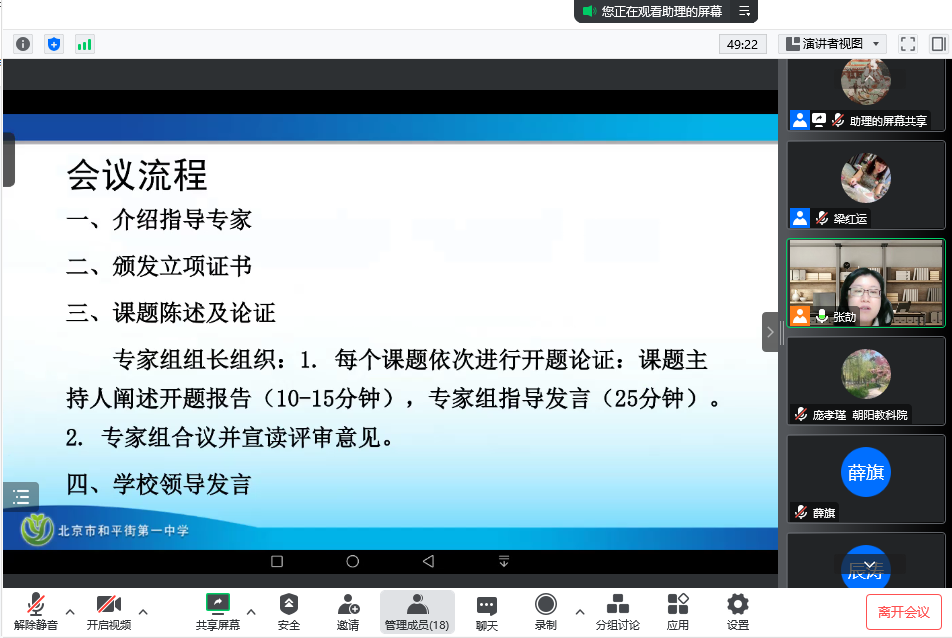Screen dimensions: 952x638
Task: Open the 应用 apps menu
Action: (678, 612)
